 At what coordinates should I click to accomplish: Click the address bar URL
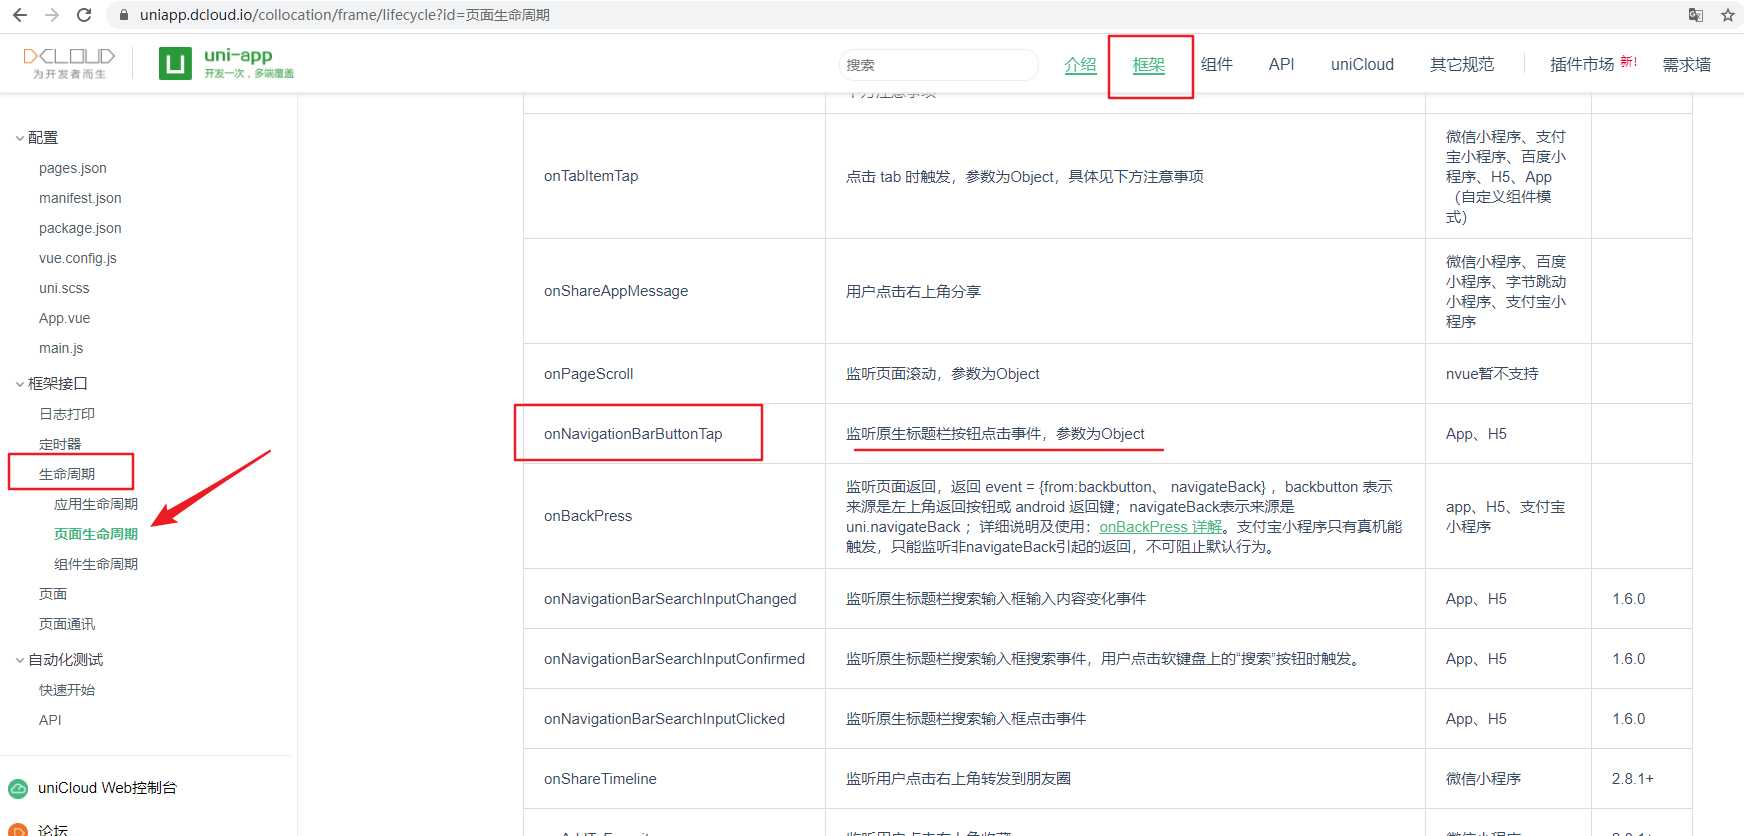345,15
